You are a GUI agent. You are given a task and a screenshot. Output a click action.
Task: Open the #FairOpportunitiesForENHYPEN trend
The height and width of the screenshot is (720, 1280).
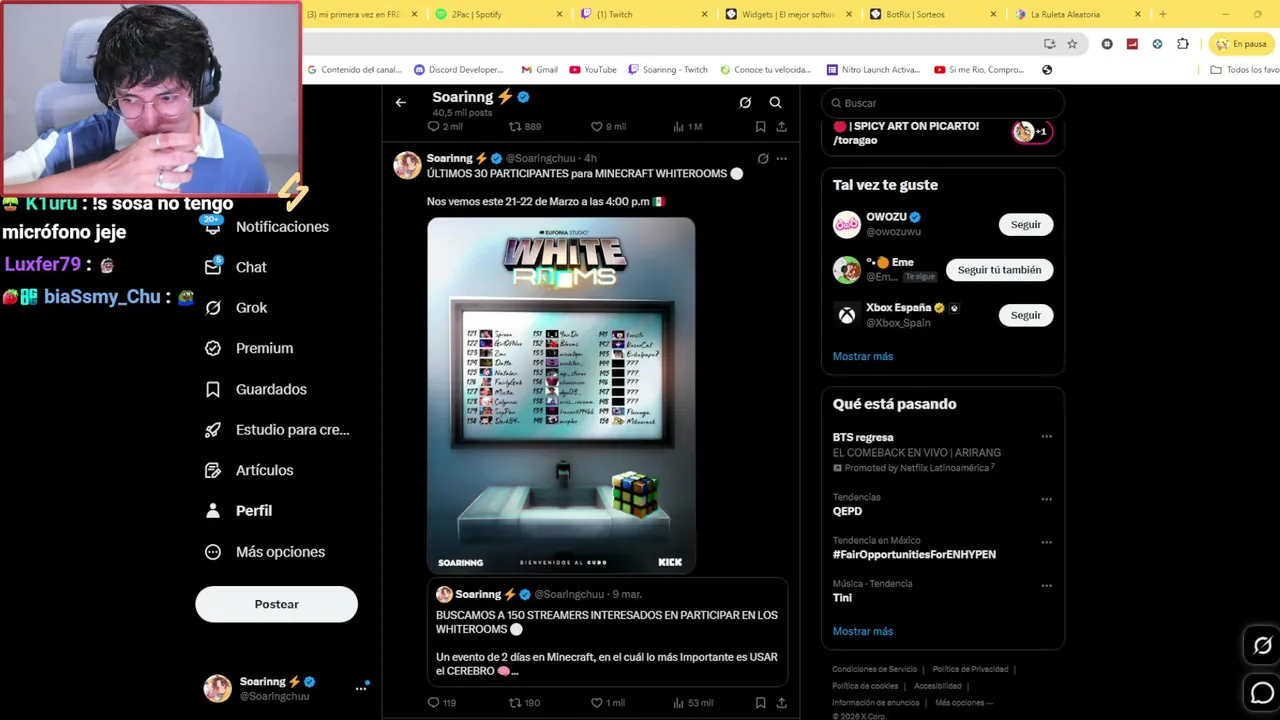pyautogui.click(x=914, y=554)
